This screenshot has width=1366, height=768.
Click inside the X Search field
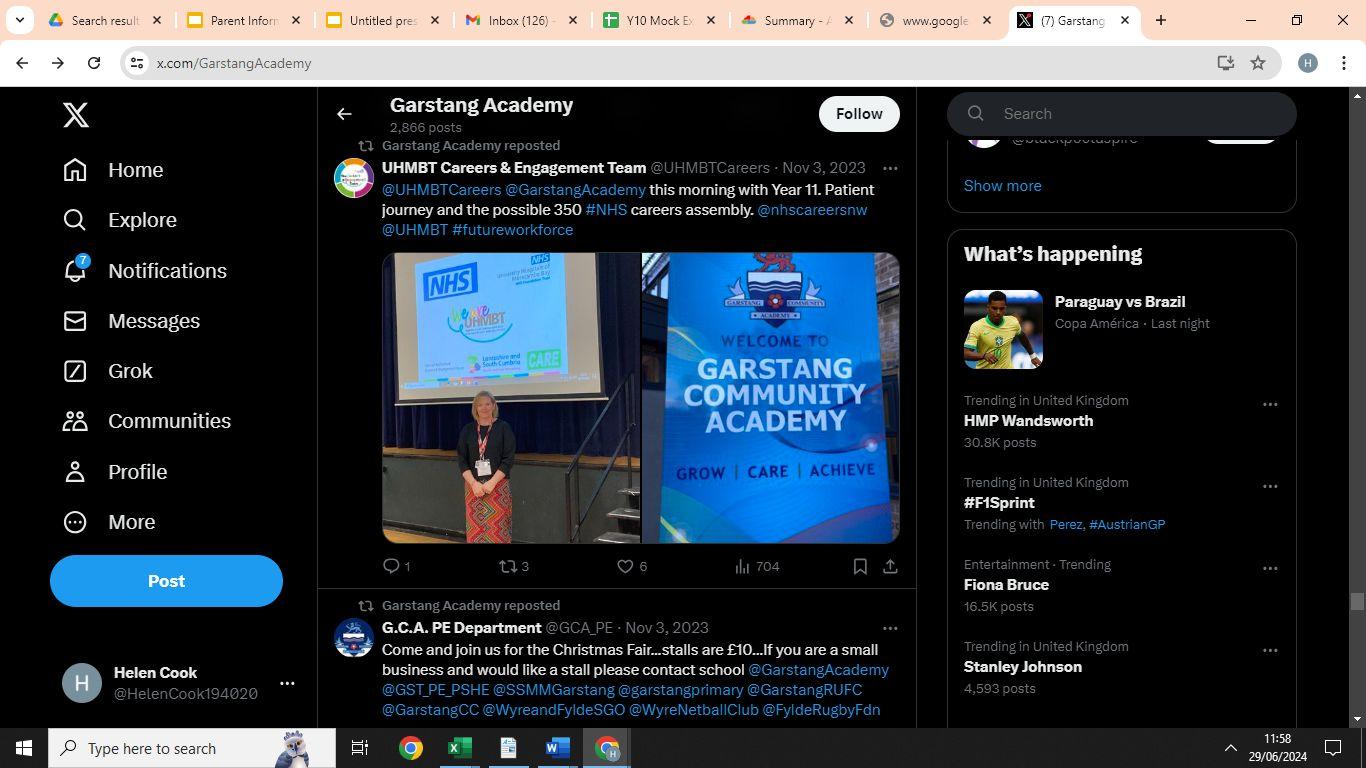1122,114
